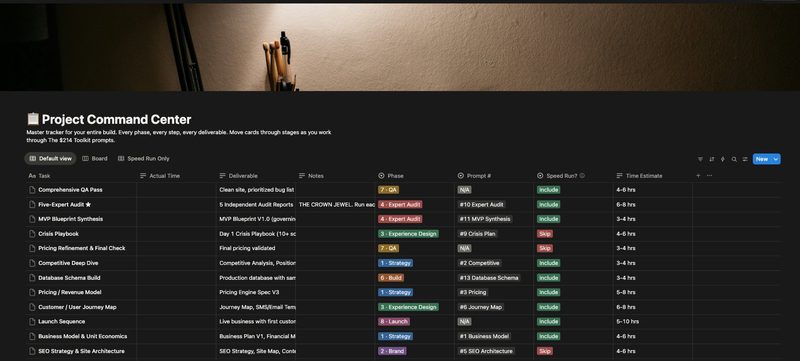Click the Project Command Center page title
This screenshot has width=800, height=361.
click(x=116, y=119)
